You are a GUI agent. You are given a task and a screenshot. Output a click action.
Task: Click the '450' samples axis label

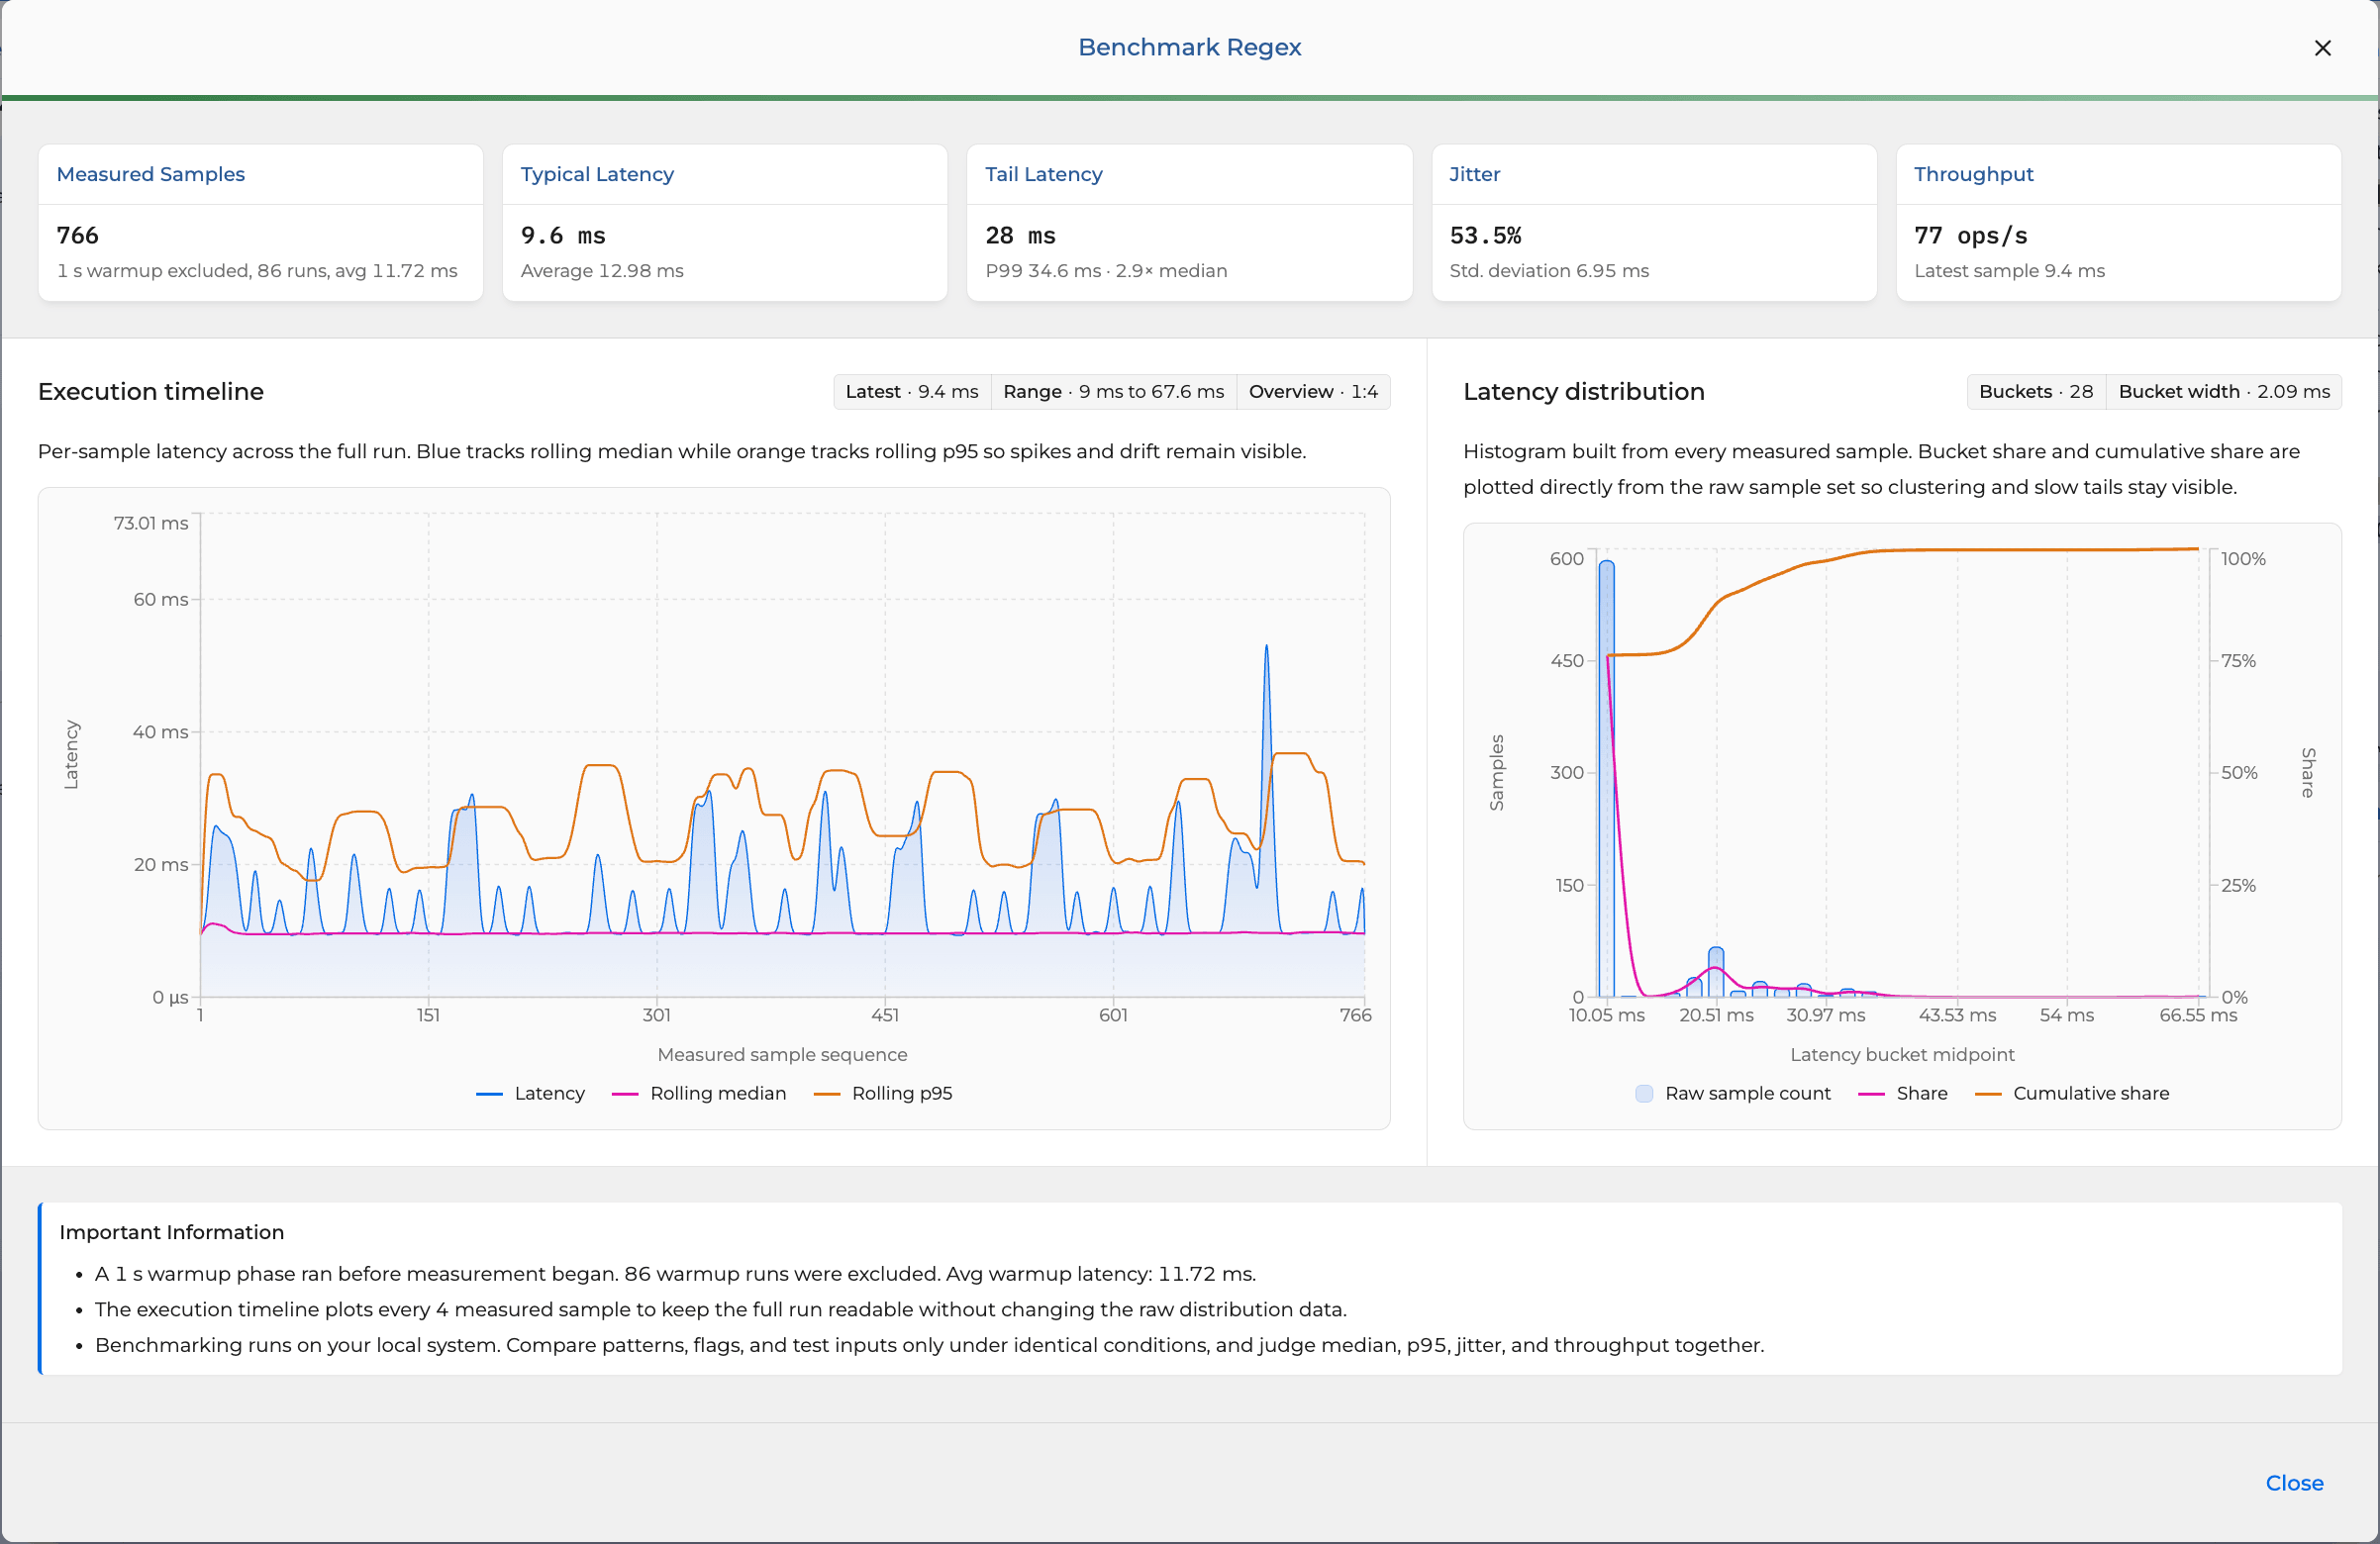coord(1566,661)
